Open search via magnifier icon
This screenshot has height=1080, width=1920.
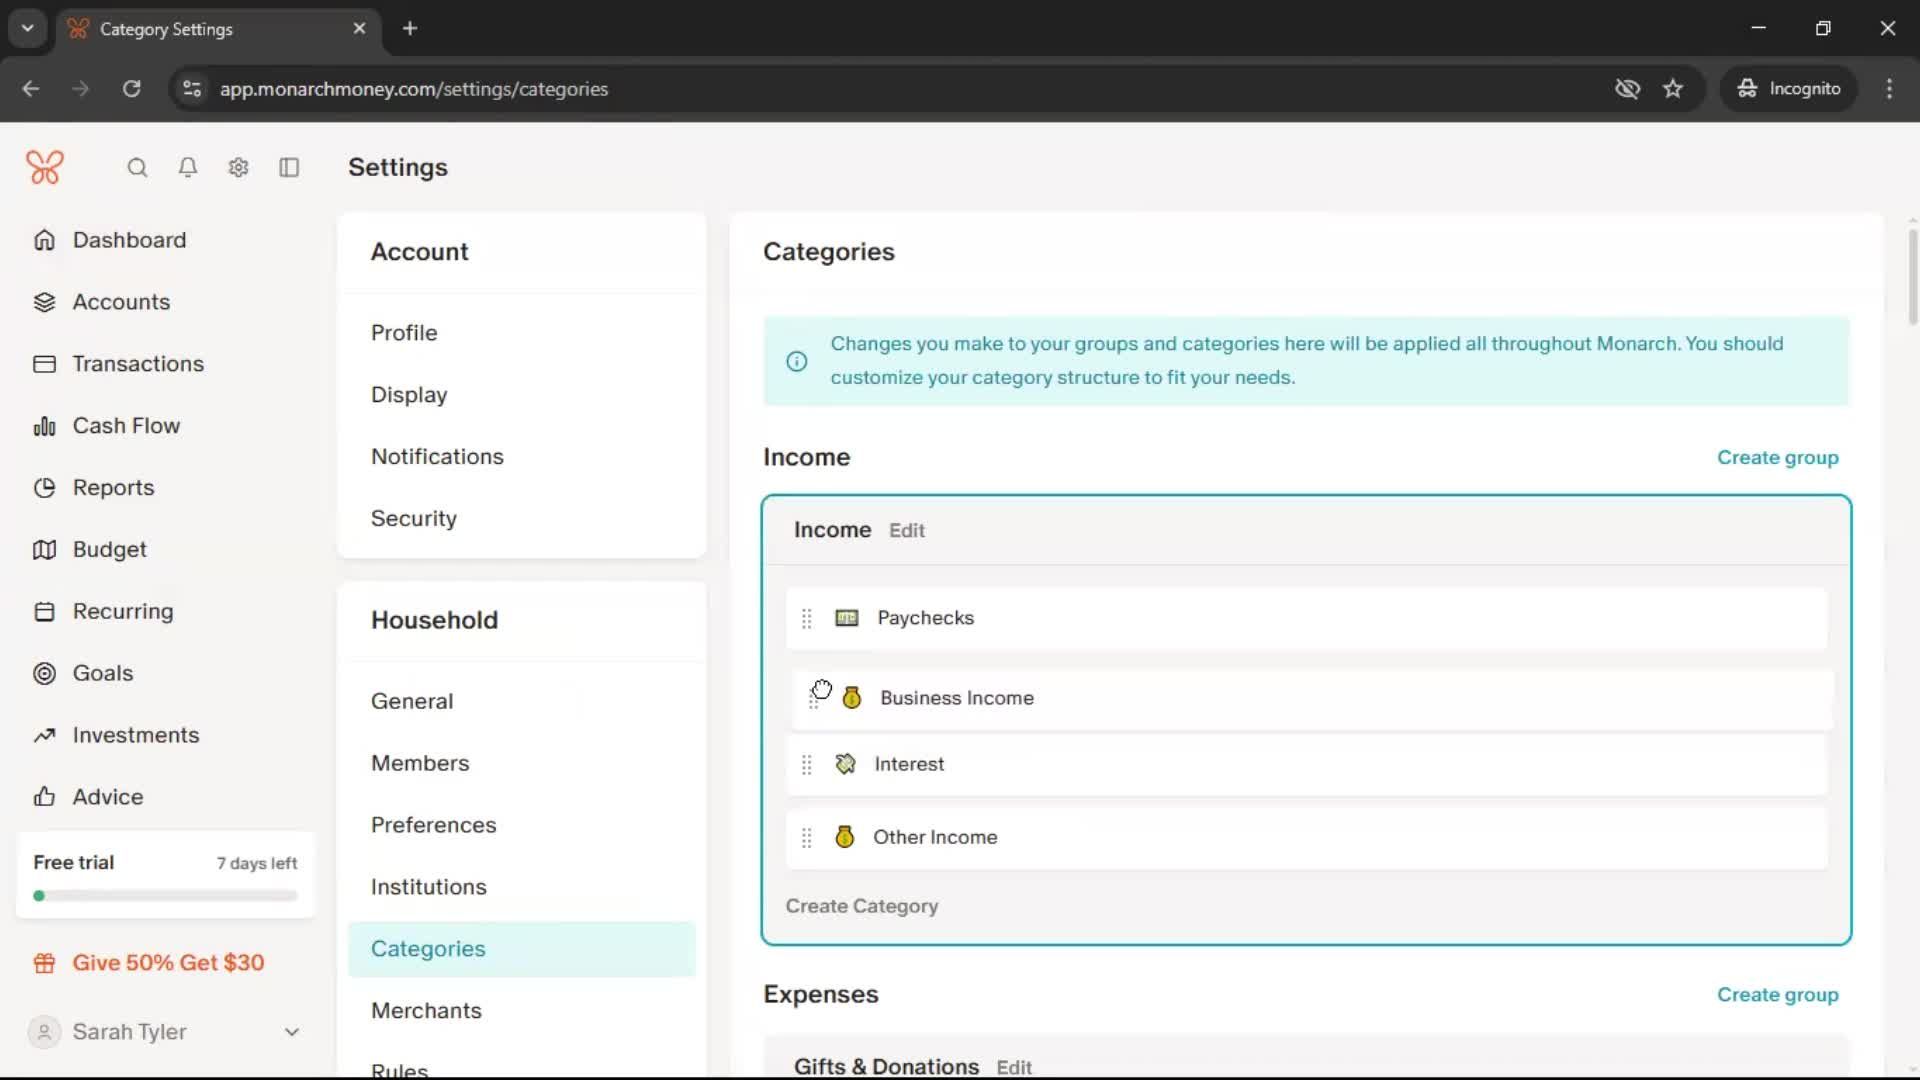click(x=137, y=168)
